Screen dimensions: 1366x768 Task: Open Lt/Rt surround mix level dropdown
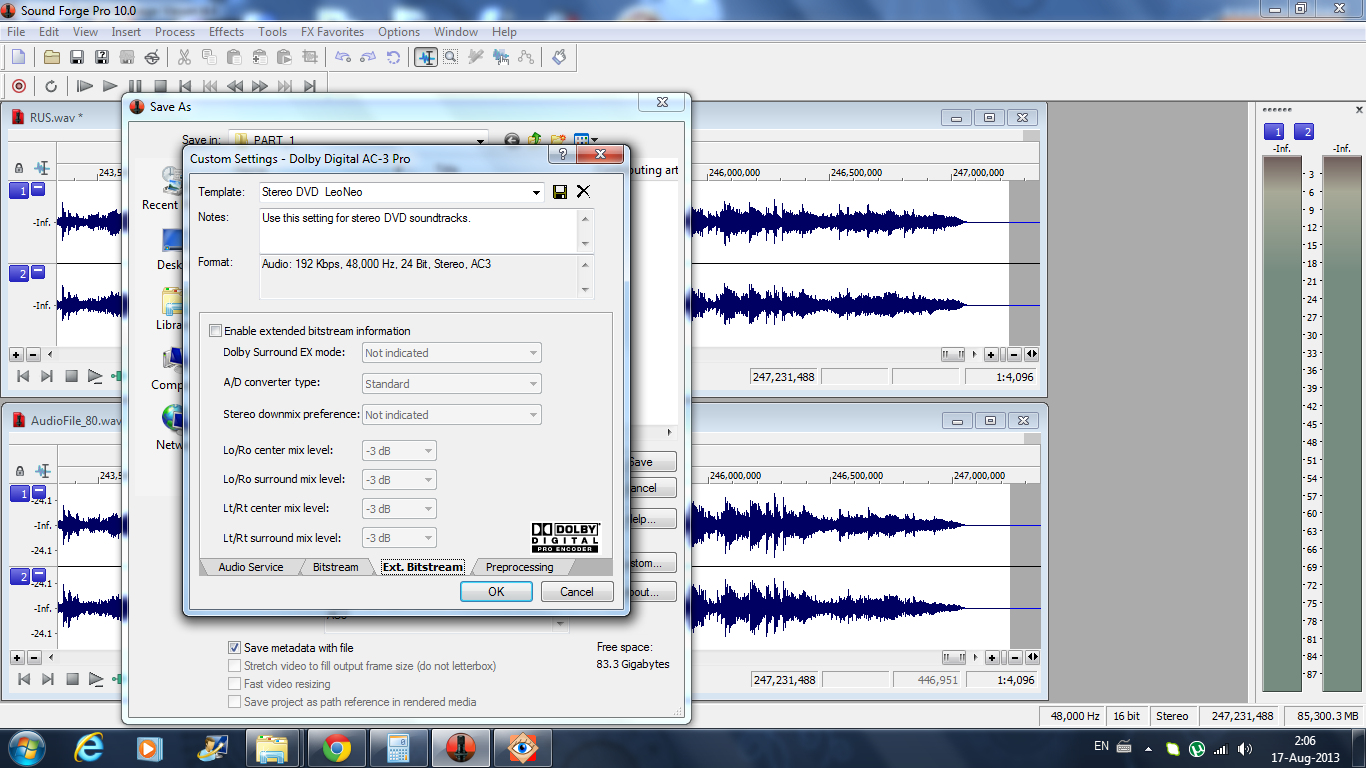pos(428,538)
